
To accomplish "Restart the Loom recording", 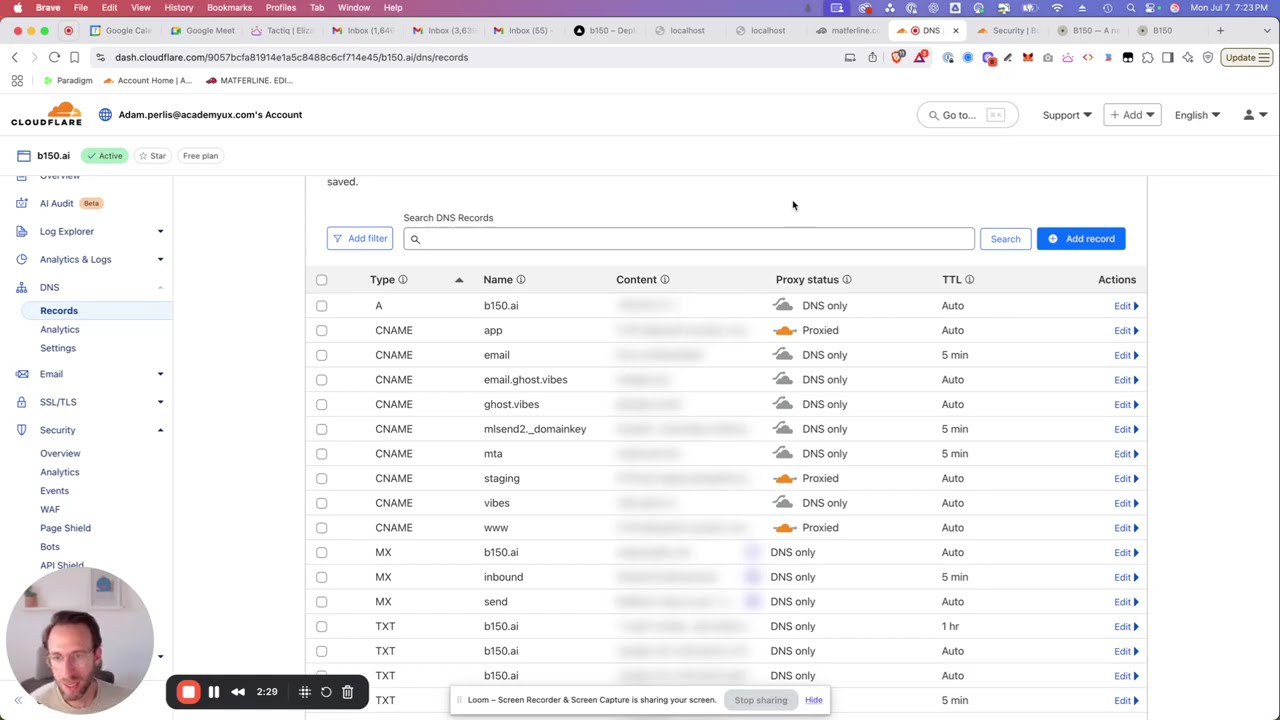I will (326, 692).
